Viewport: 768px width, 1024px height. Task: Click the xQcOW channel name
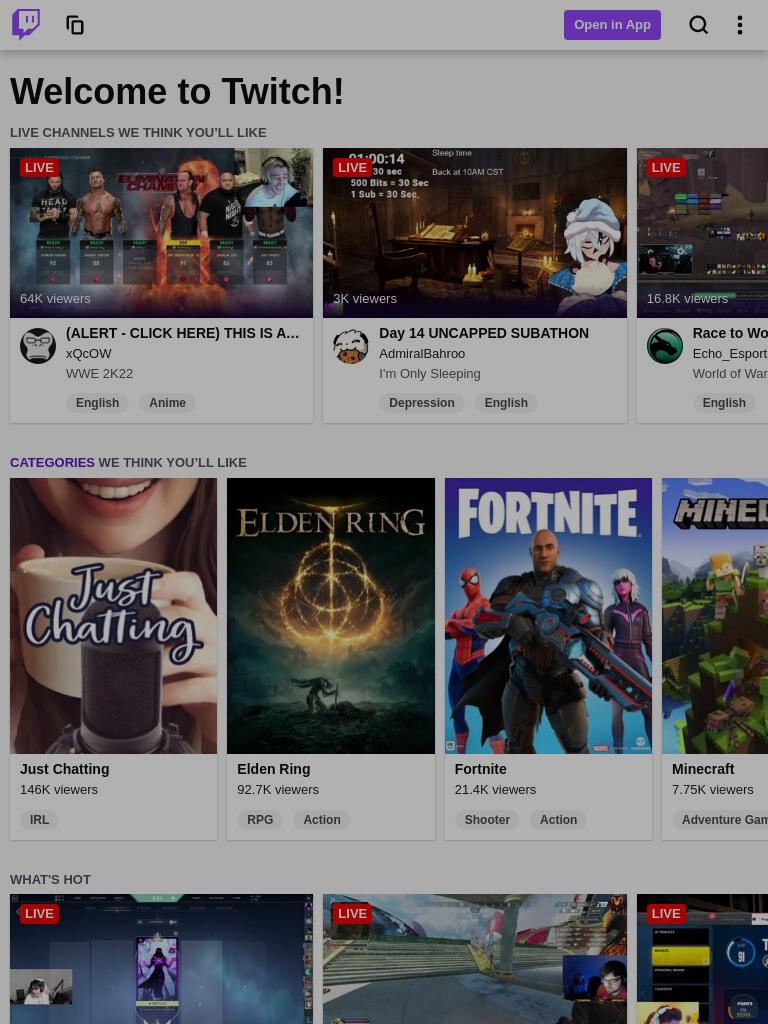(88, 353)
